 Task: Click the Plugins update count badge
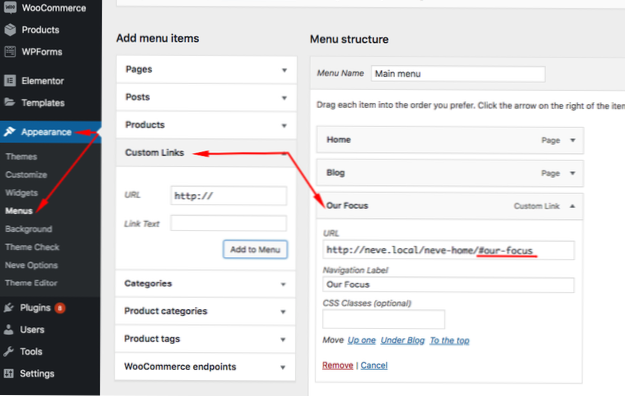(x=60, y=308)
